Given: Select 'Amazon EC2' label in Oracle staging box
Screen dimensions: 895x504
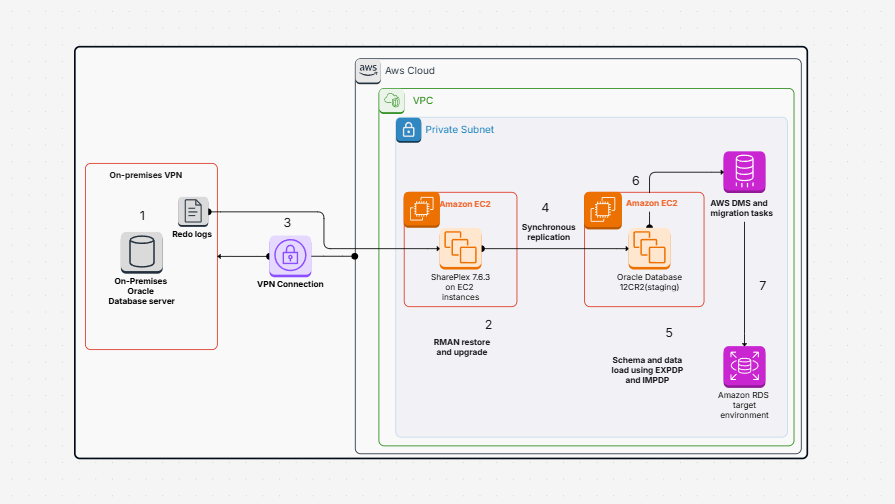Looking at the screenshot, I should pos(652,203).
